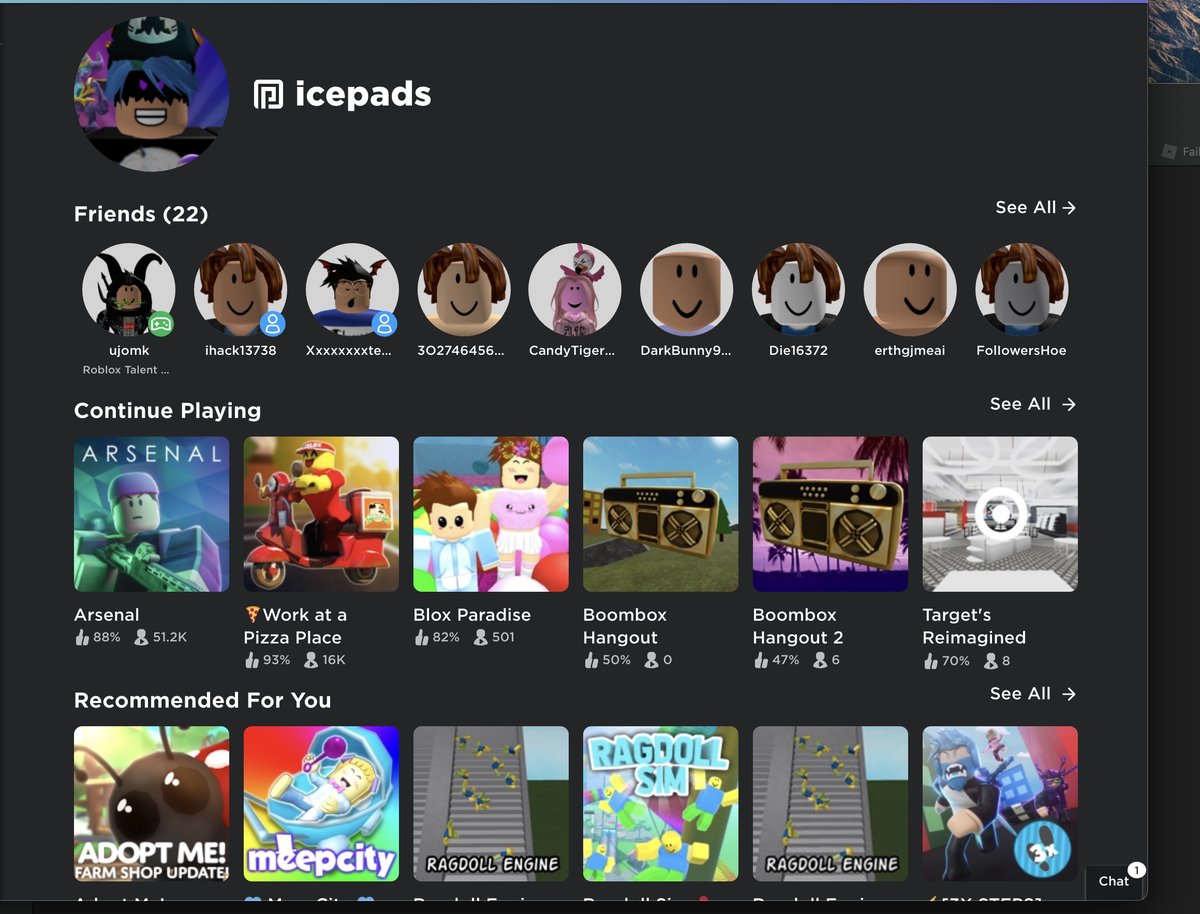Open friend FollowersHoe's avatar
Viewport: 1200px width, 914px height.
point(1021,290)
